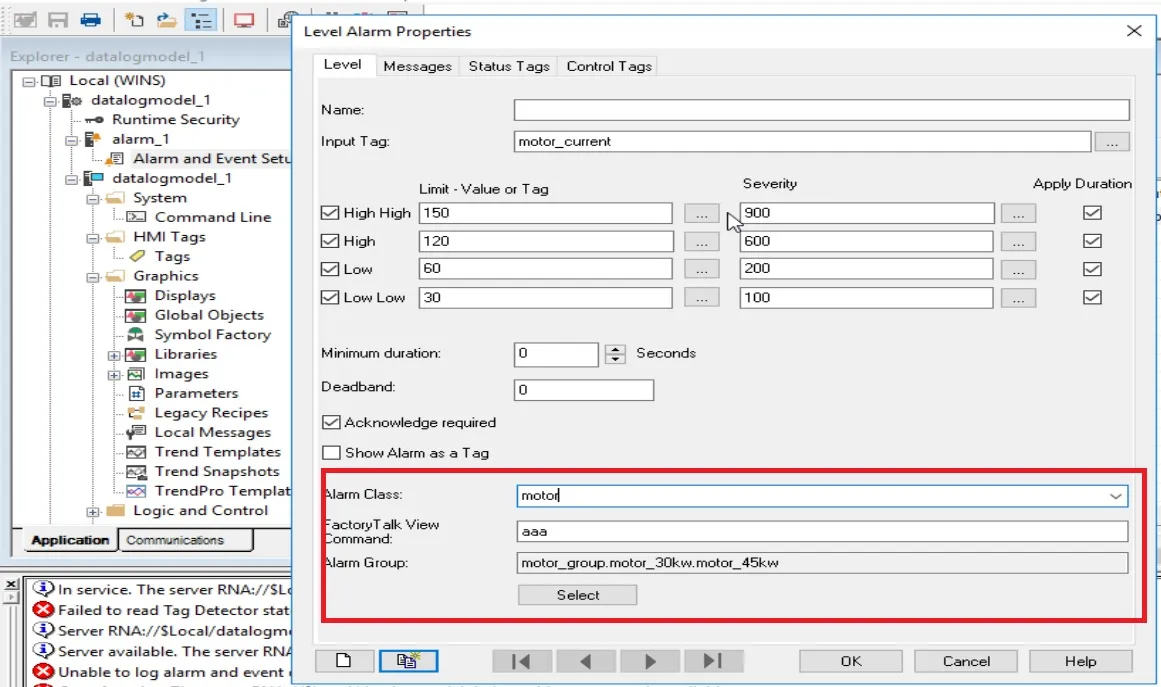Go to next alarm record arrow
The height and width of the screenshot is (687, 1161).
pos(649,661)
